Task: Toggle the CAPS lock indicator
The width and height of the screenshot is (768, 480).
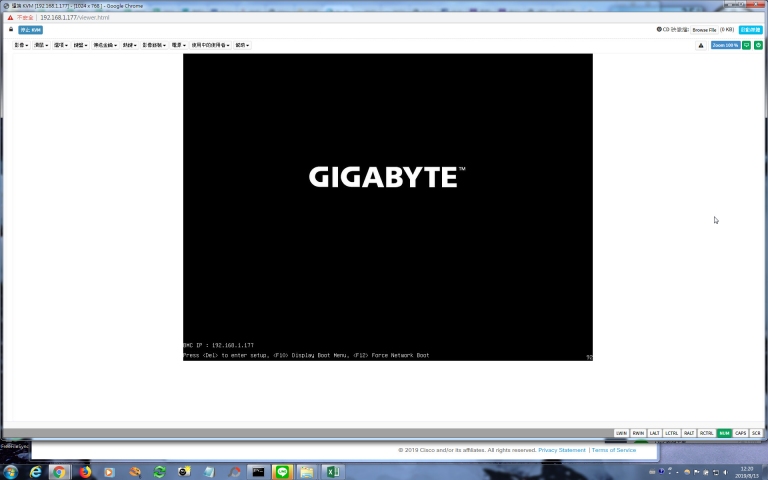Action: pos(740,433)
